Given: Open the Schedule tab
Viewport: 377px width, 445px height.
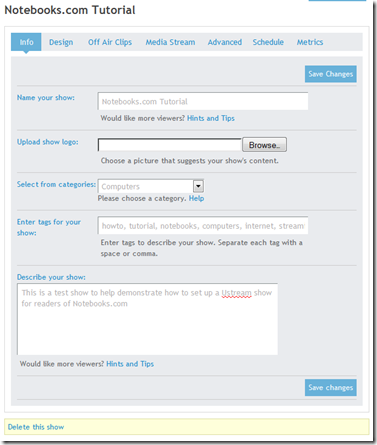Looking at the screenshot, I should pos(268,42).
